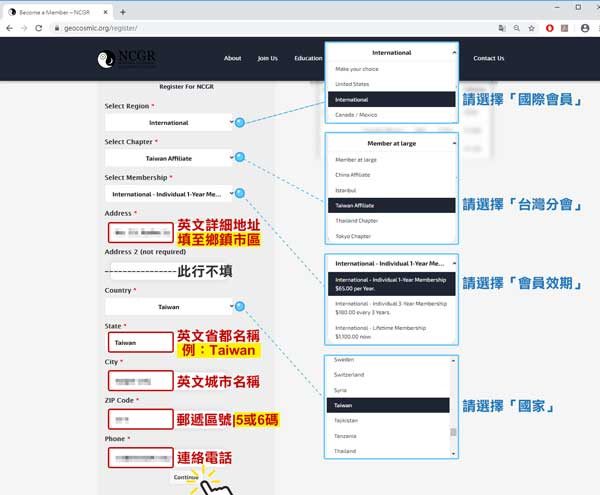
Task: Choose Tajikistan in country list
Action: coord(388,420)
